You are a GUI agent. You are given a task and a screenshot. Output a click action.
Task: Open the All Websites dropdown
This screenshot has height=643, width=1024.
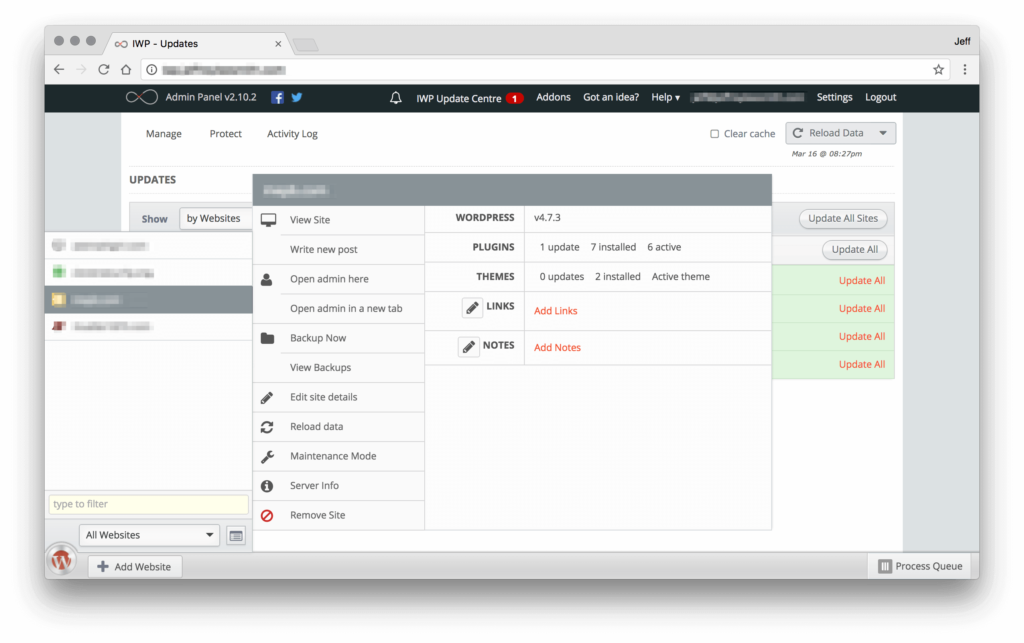point(149,535)
